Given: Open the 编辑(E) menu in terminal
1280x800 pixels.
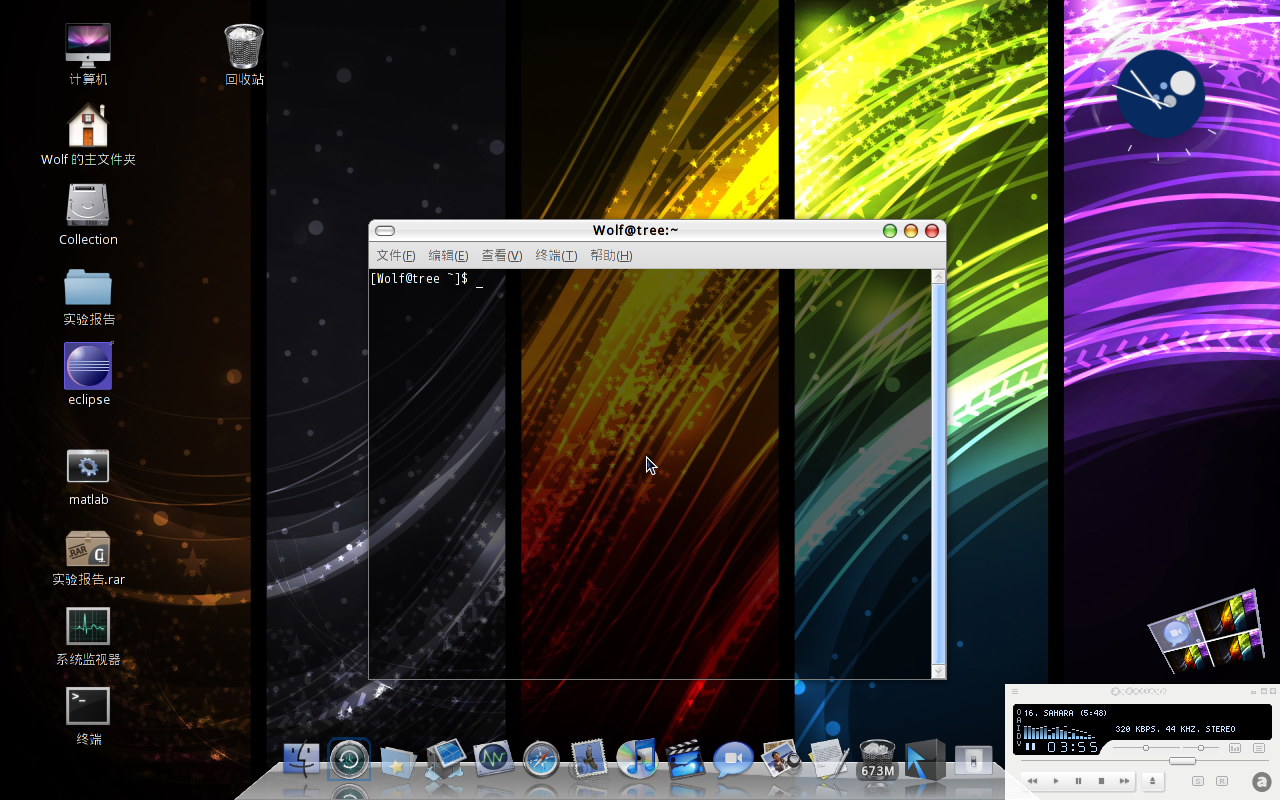Looking at the screenshot, I should point(448,256).
